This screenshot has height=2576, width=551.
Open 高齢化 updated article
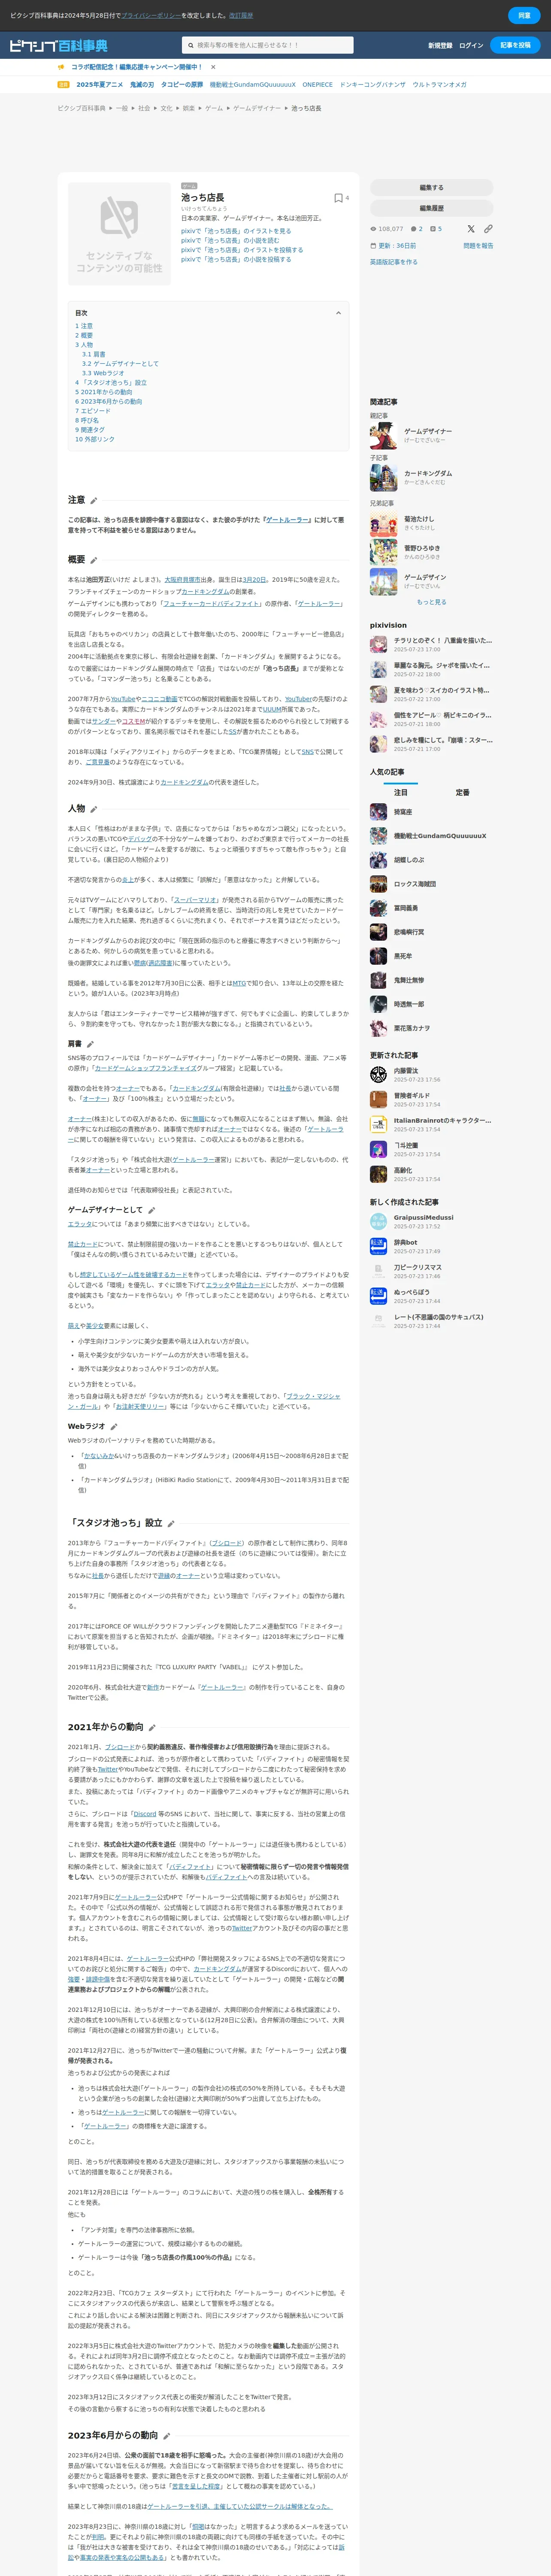click(402, 1170)
